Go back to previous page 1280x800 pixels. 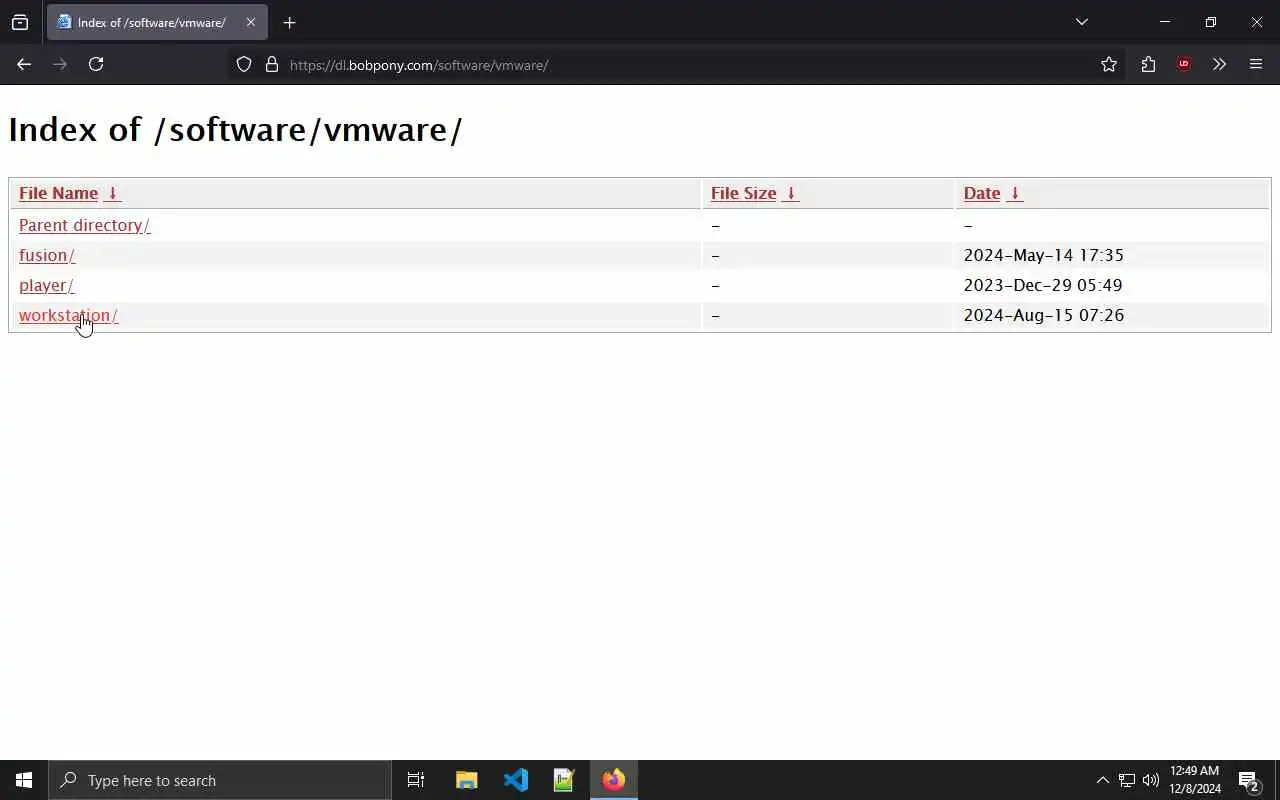(24, 64)
